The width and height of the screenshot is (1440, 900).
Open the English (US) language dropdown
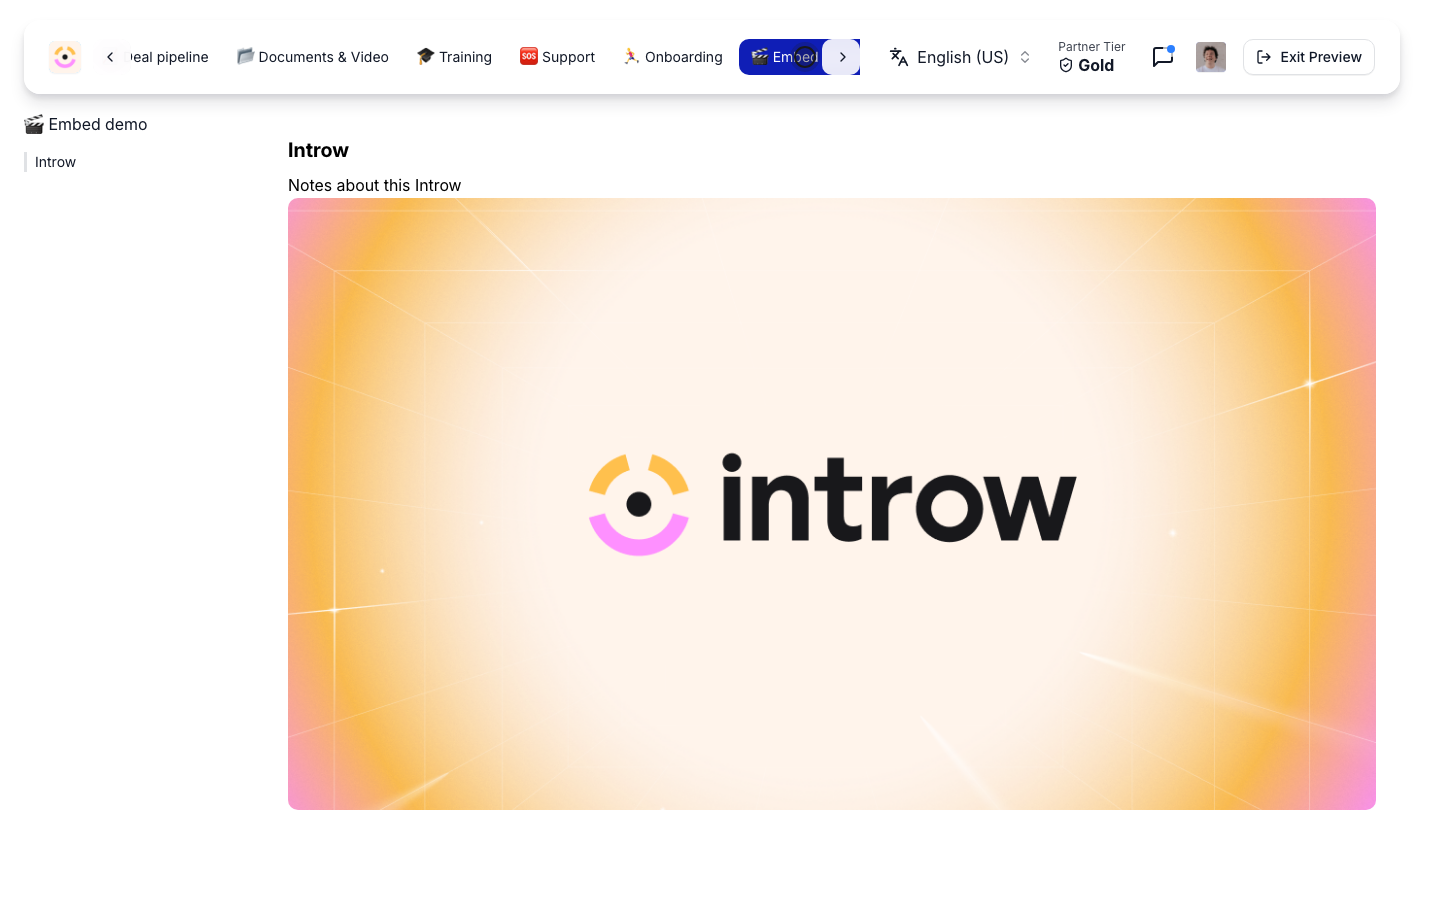960,57
